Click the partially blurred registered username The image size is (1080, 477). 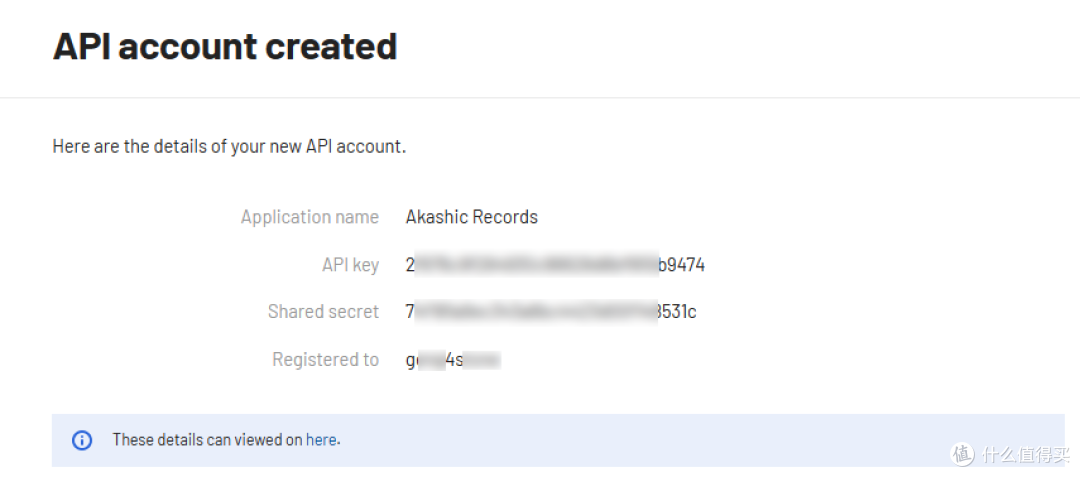453,360
